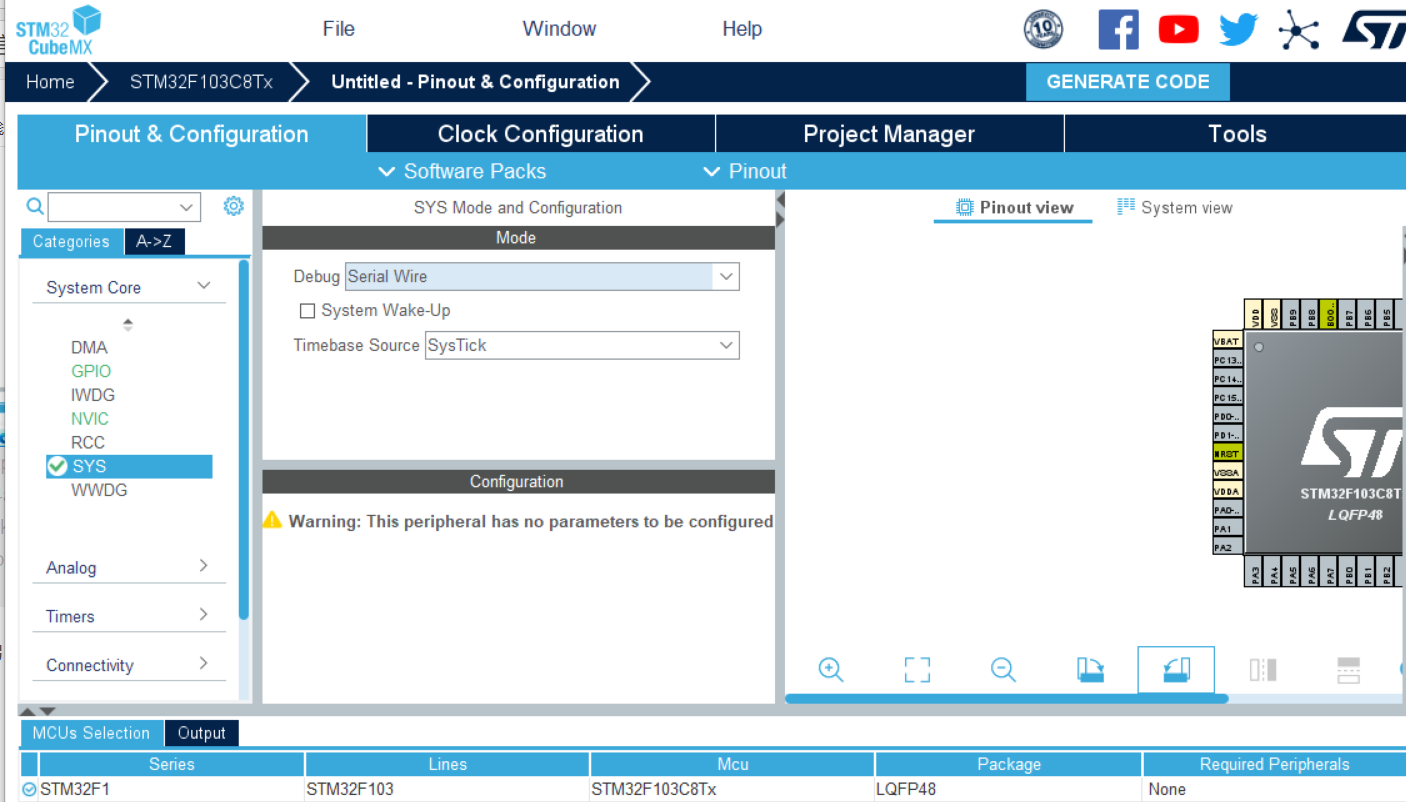Click the BOOT0 pin on the chip
The width and height of the screenshot is (1406, 802).
pyautogui.click(x=1329, y=314)
